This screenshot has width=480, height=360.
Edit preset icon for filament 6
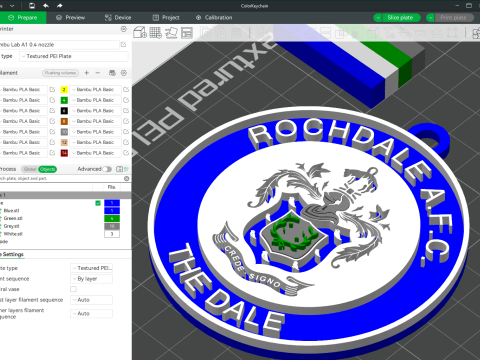(x=126, y=110)
